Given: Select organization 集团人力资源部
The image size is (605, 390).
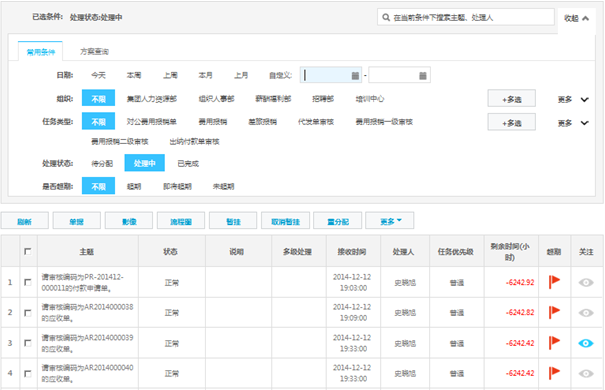Looking at the screenshot, I should tap(152, 99).
